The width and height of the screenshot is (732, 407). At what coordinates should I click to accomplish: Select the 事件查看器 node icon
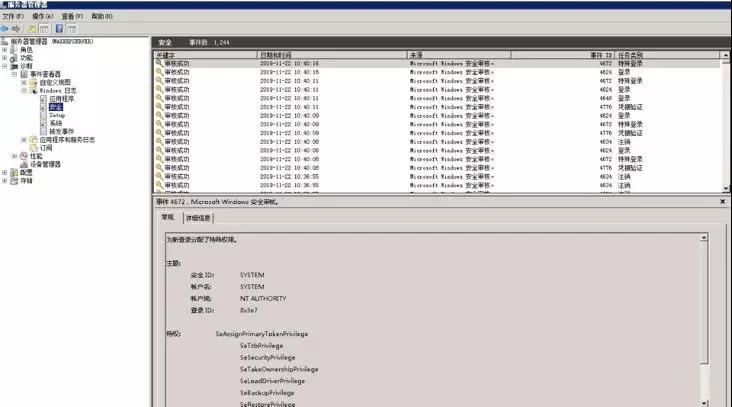pos(24,74)
